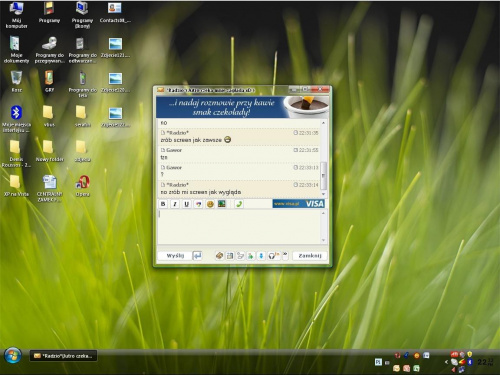Click the headphones voice icon in bottom toolbar
Viewport: 500px width, 375px height.
click(273, 256)
